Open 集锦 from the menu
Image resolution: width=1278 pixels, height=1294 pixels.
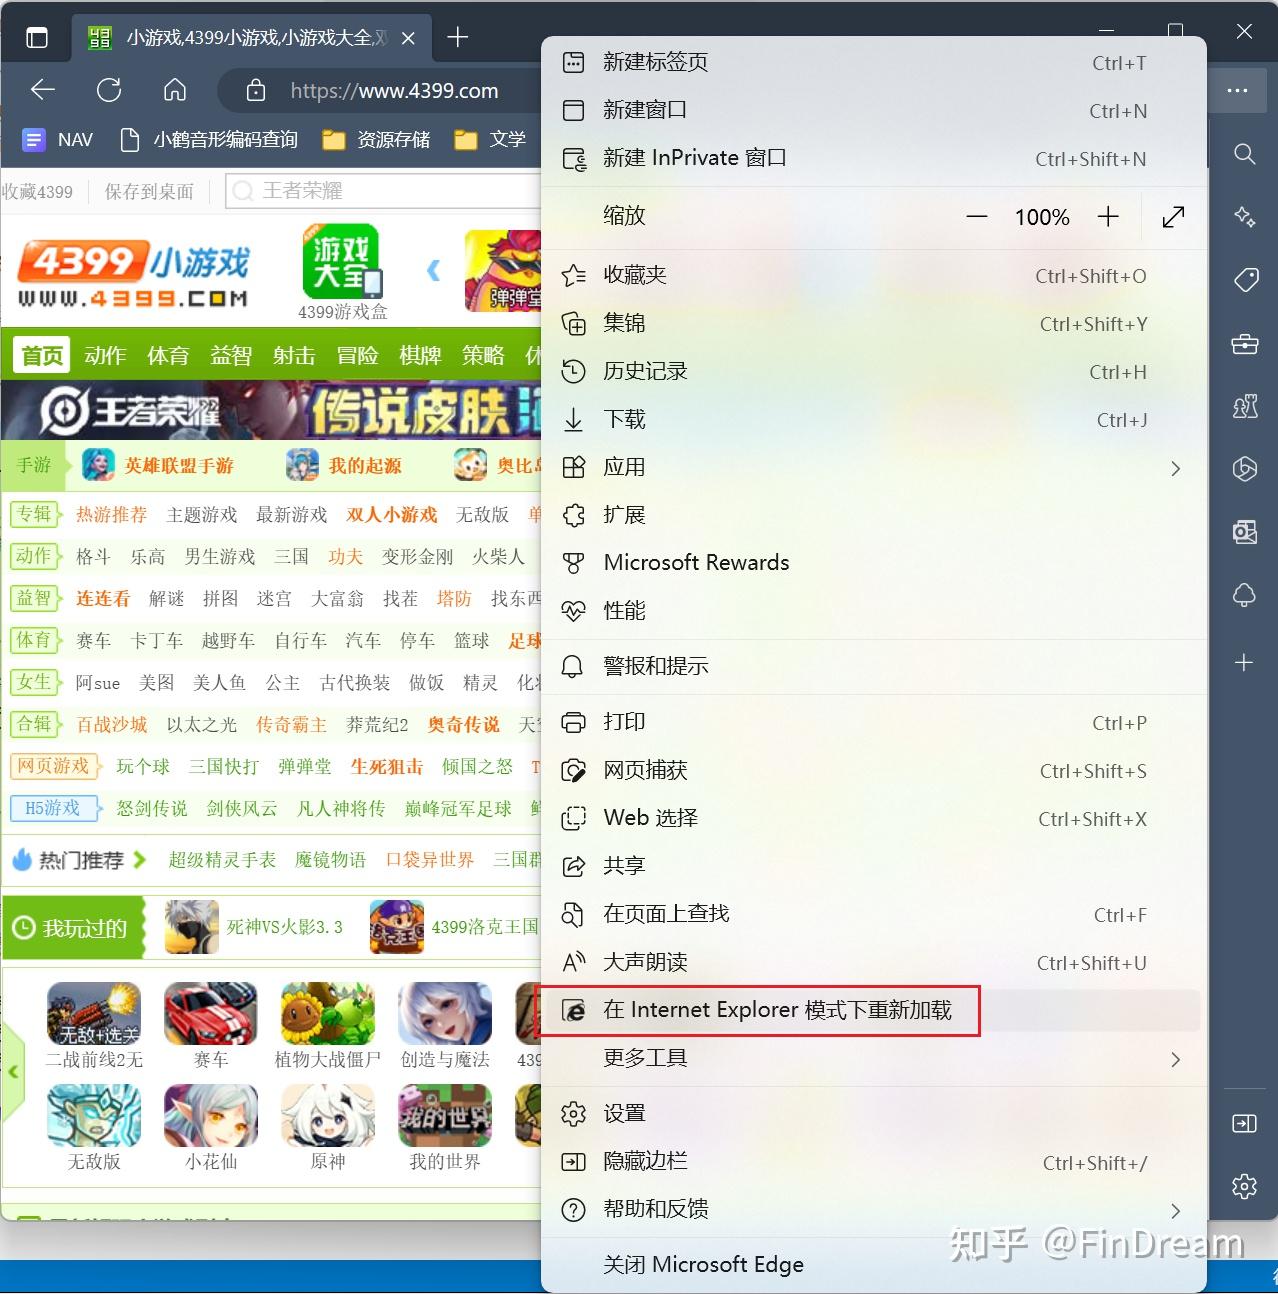[874, 323]
